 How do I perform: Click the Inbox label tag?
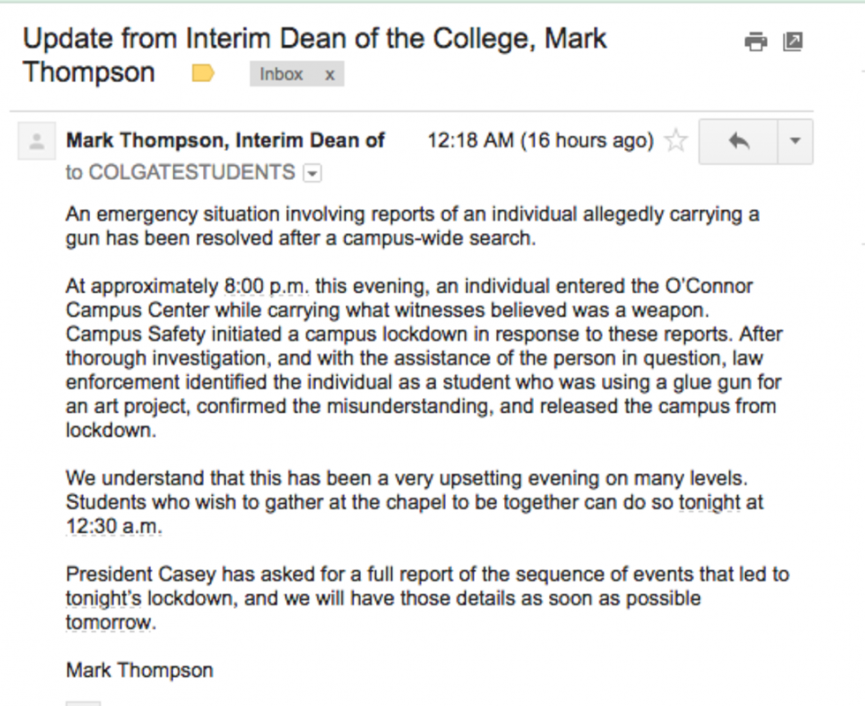281,74
